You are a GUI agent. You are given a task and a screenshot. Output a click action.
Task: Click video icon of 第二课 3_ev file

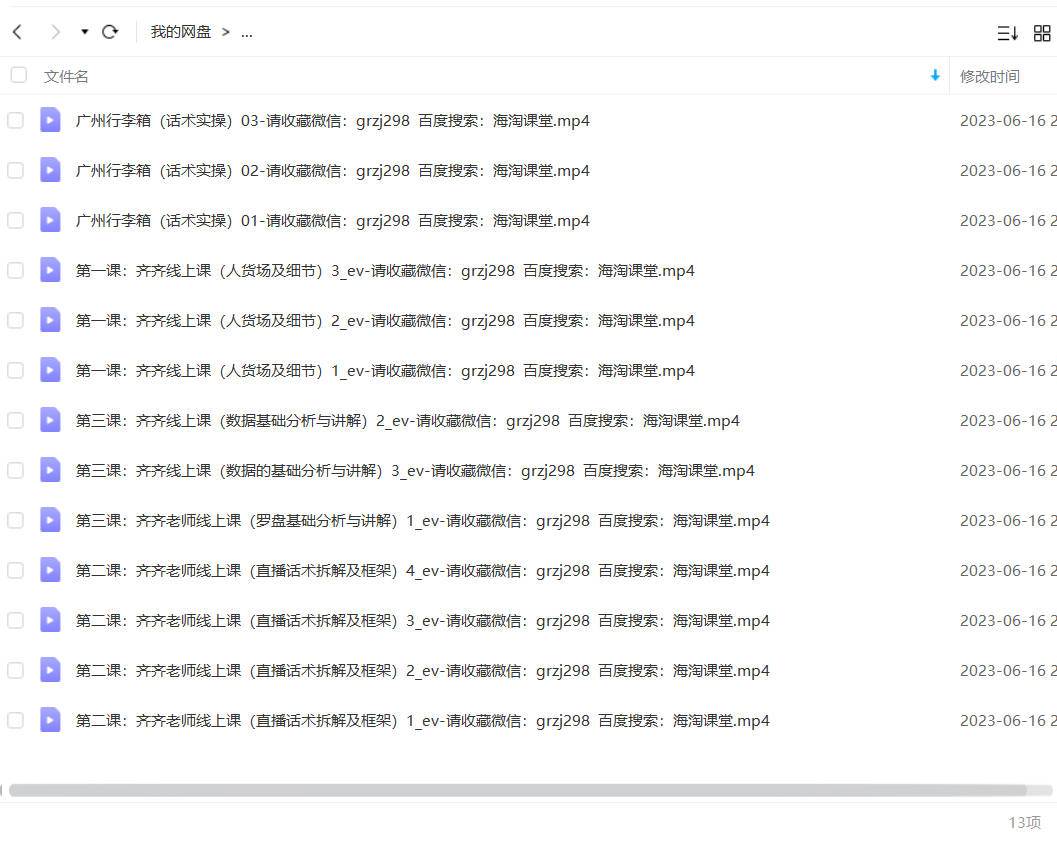click(x=50, y=619)
